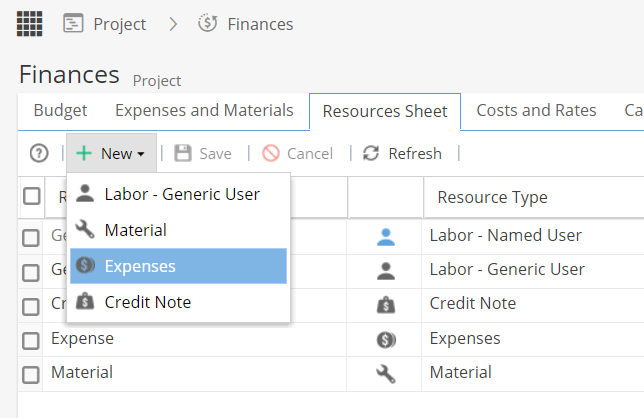This screenshot has height=418, width=644.
Task: Switch to the Budget tab
Action: click(60, 110)
